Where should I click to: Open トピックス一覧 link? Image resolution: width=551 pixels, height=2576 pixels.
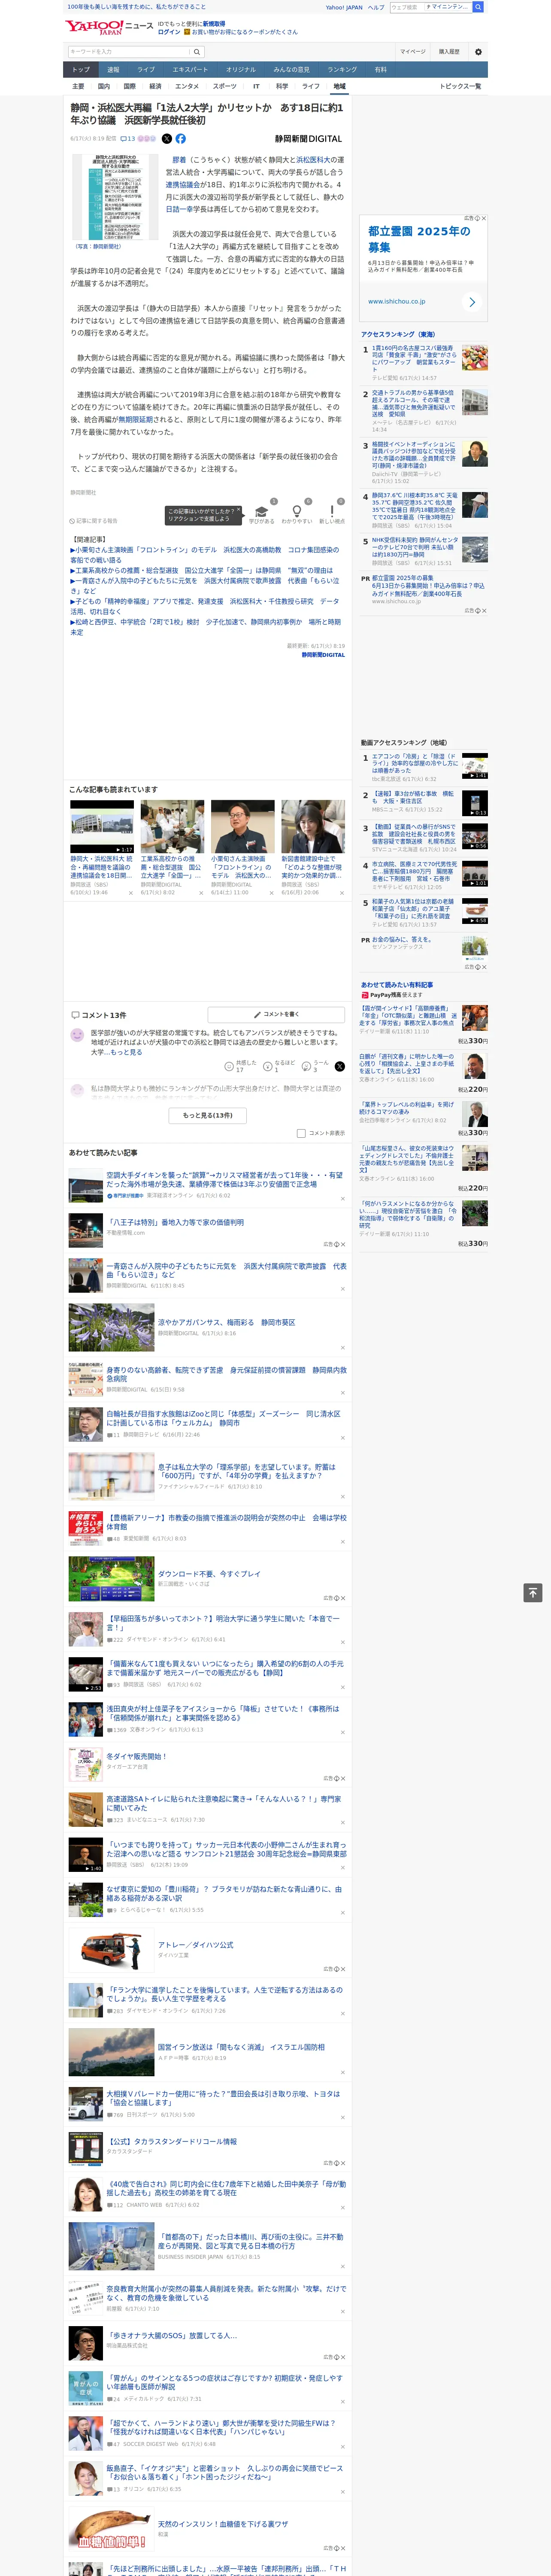click(x=460, y=86)
